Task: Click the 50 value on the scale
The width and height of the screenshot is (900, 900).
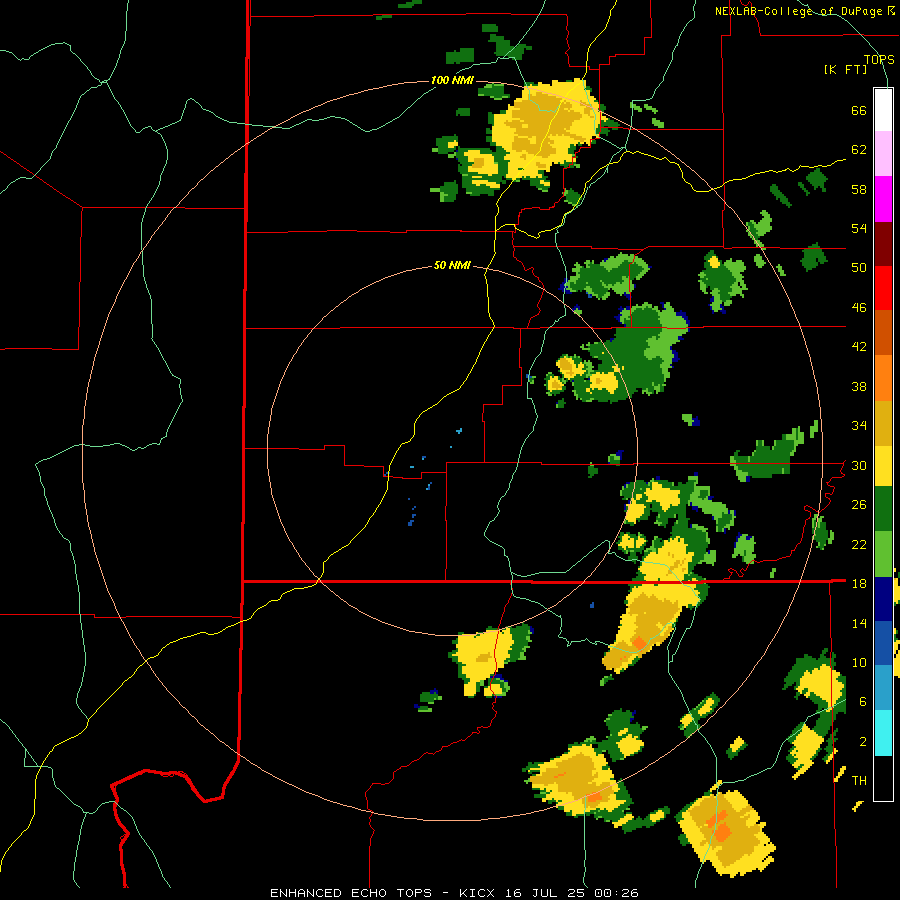Action: 859,267
